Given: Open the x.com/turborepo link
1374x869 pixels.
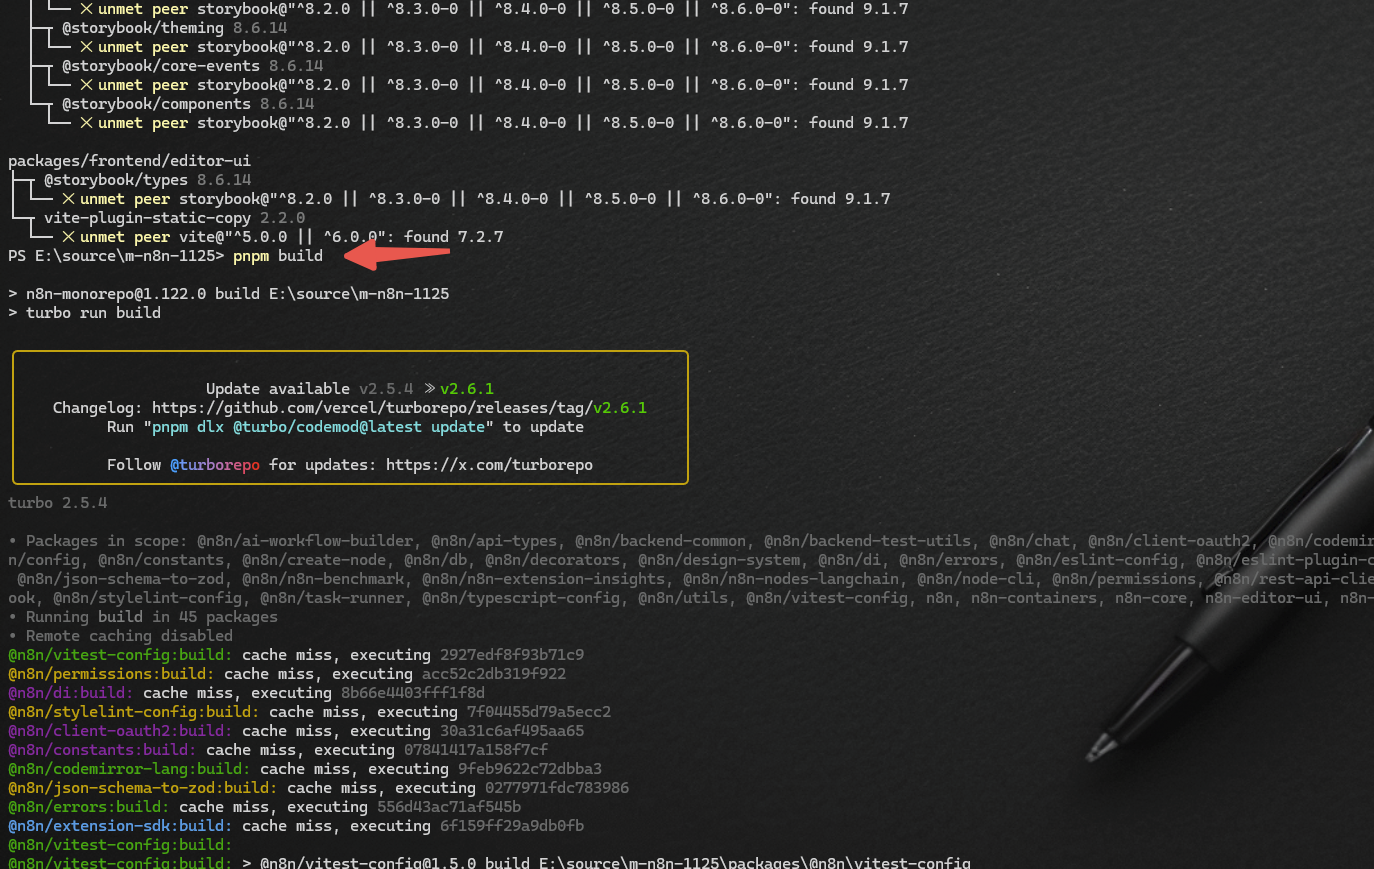Looking at the screenshot, I should coord(489,465).
